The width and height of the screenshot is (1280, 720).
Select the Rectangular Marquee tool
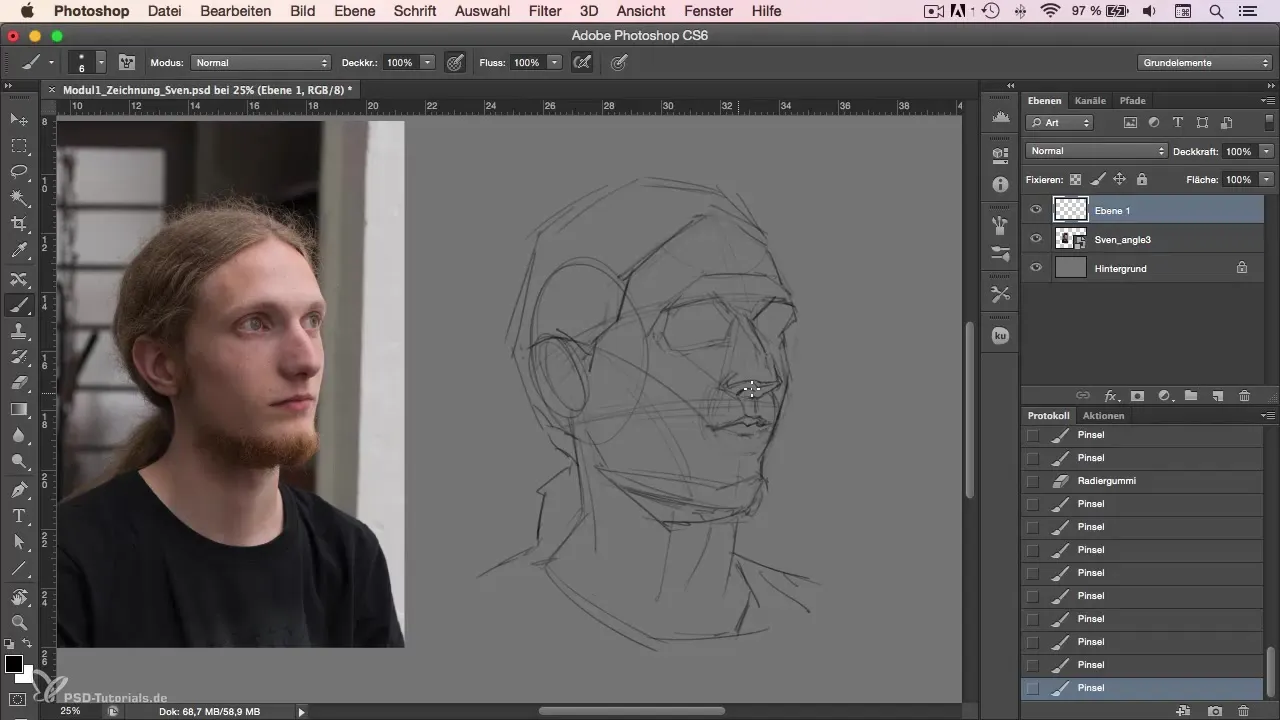(x=18, y=146)
